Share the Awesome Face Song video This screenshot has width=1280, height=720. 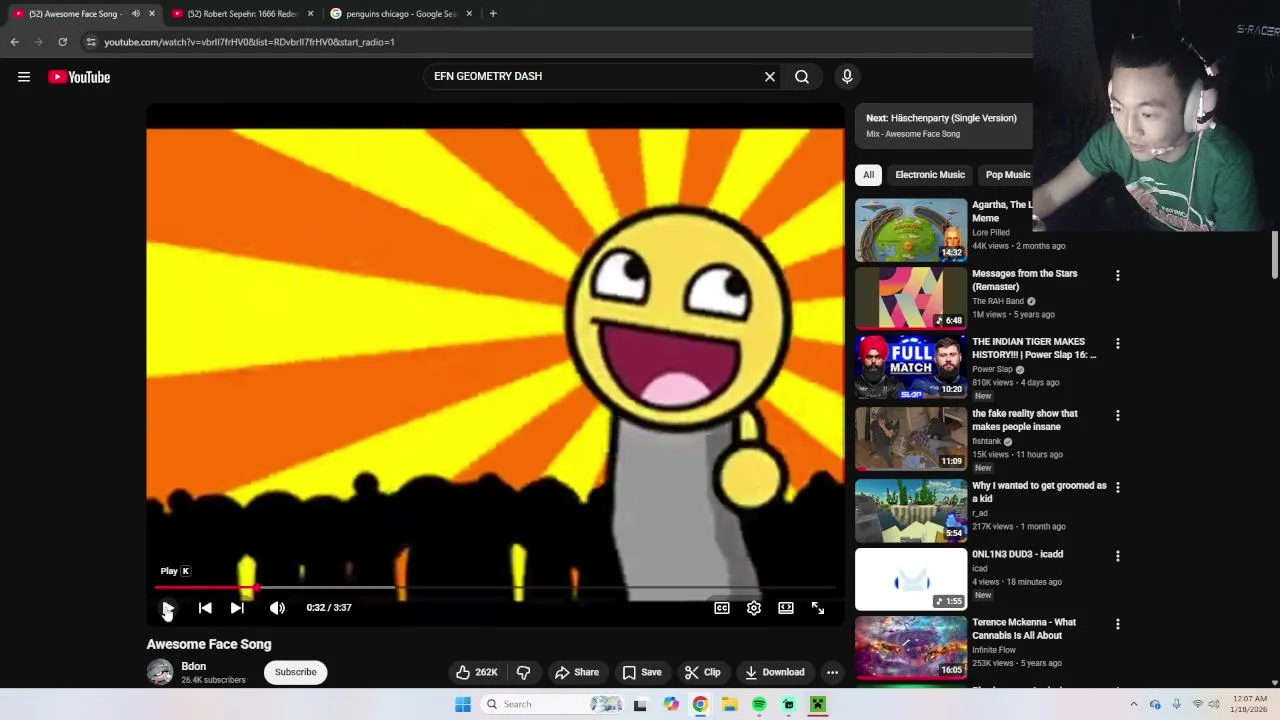click(x=577, y=672)
